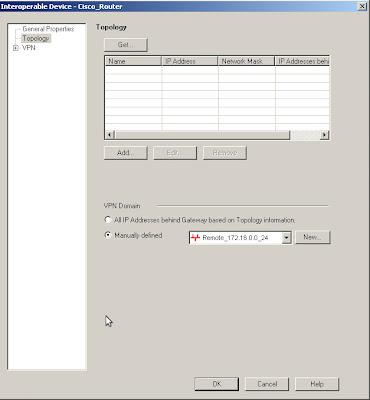This screenshot has height=400, width=370.
Task: Confirm with the OK button
Action: pos(217,384)
